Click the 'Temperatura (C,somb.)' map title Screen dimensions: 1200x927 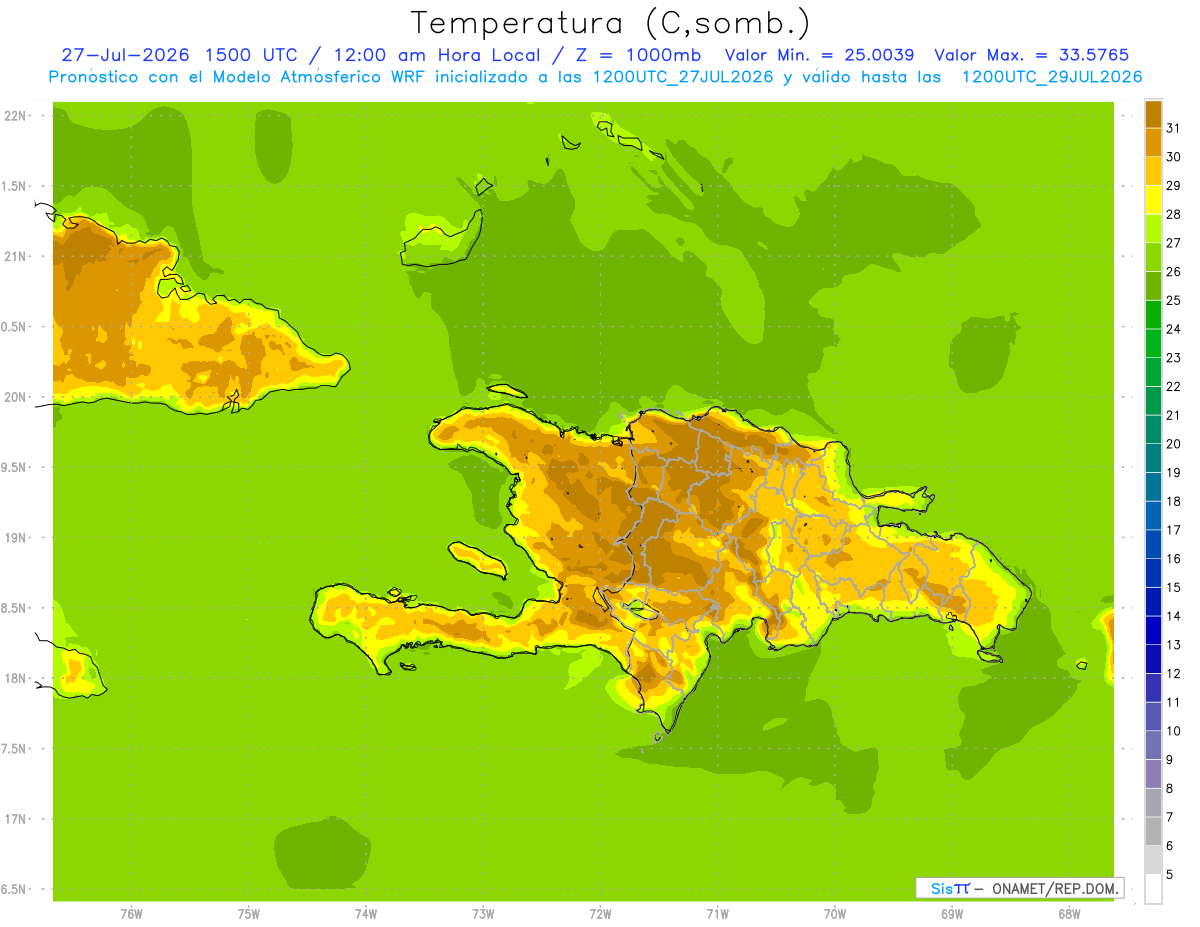[x=610, y=23]
